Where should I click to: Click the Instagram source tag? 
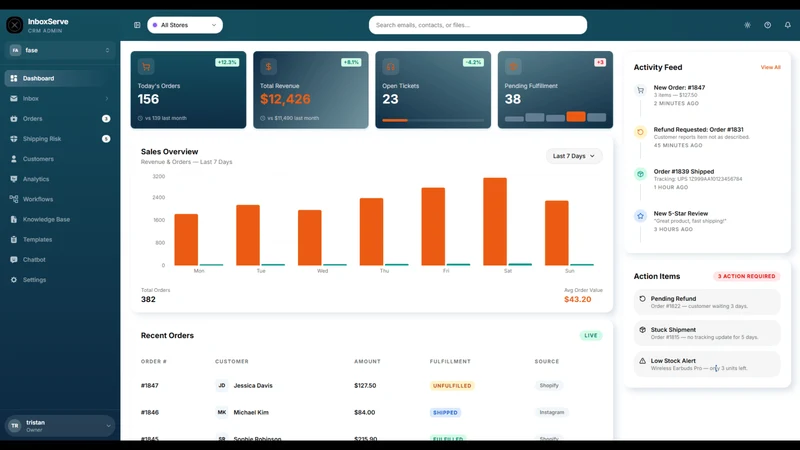tap(552, 412)
